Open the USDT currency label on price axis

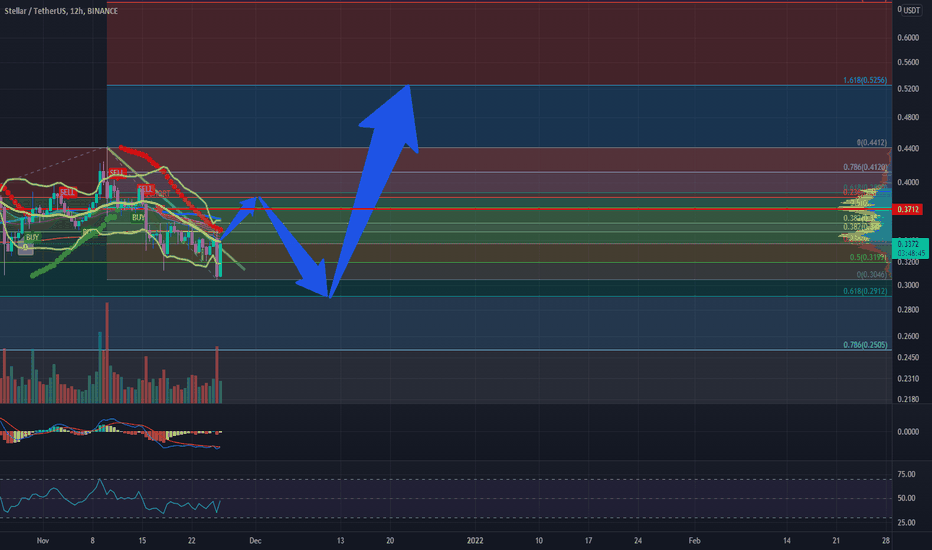911,10
